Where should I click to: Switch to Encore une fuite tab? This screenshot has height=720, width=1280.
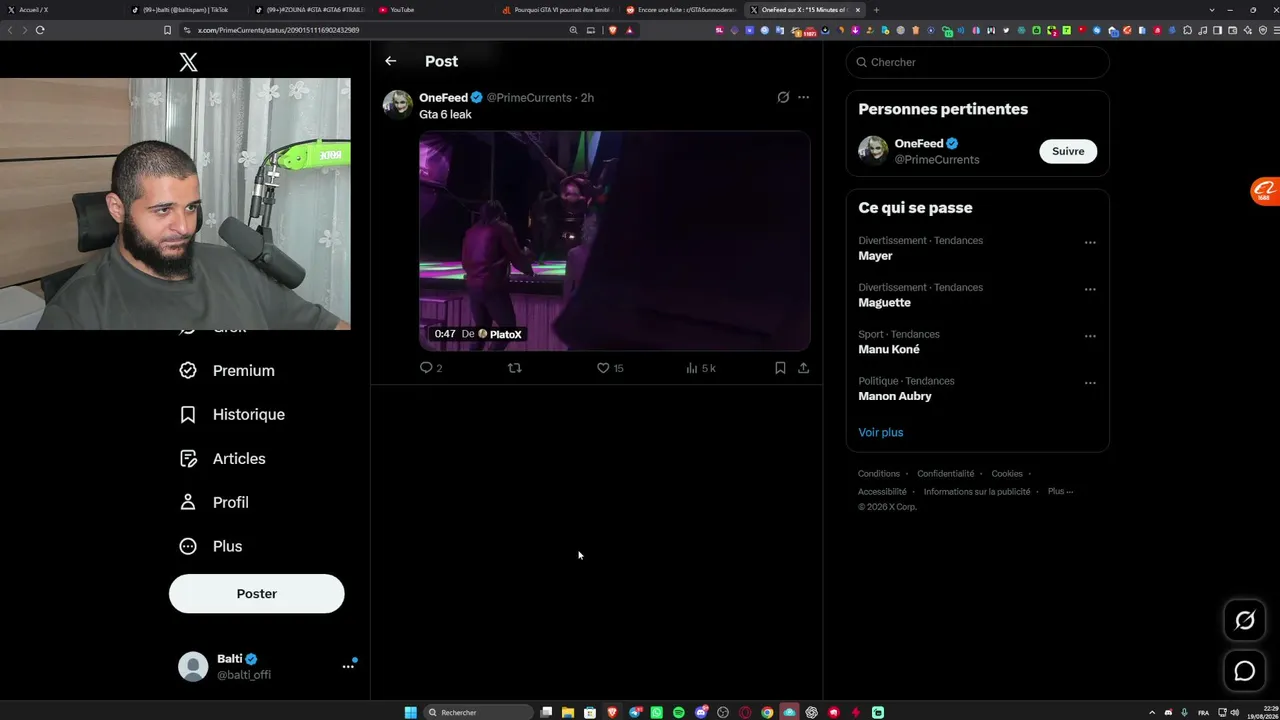point(683,10)
